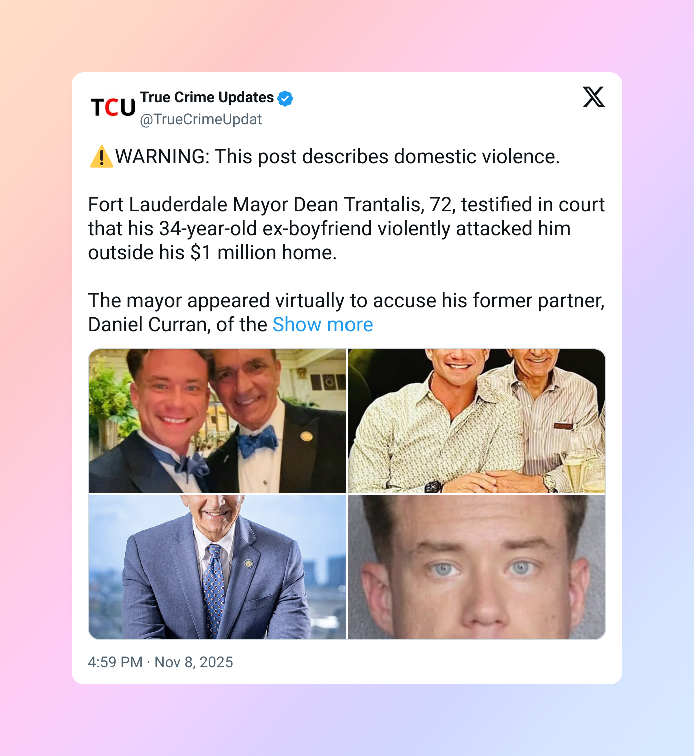
Task: Click the 4:59 PM timestamp
Action: point(115,662)
